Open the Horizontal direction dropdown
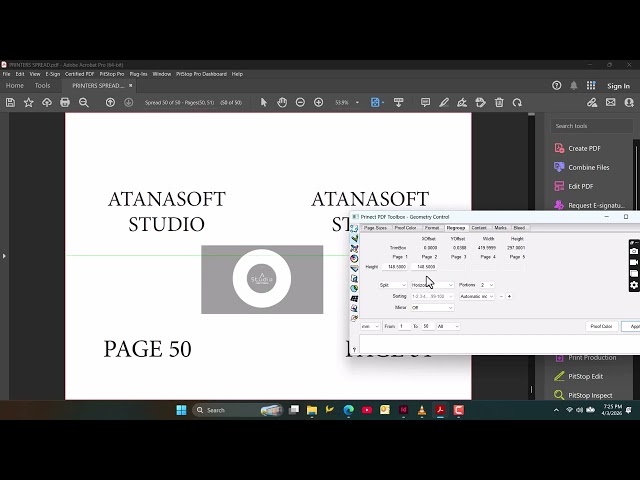 click(x=432, y=285)
